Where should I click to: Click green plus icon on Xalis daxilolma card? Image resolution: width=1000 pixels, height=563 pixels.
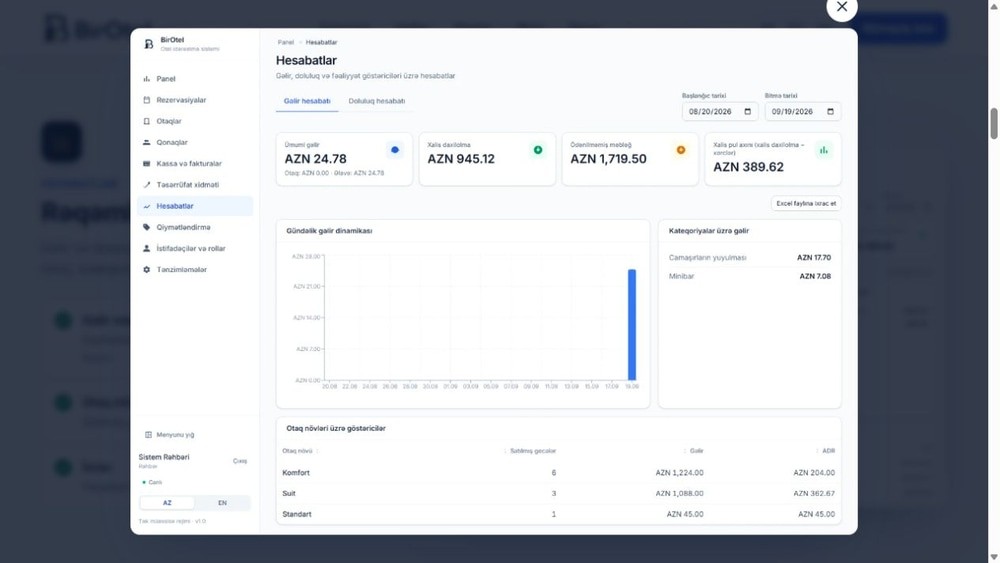tap(538, 150)
